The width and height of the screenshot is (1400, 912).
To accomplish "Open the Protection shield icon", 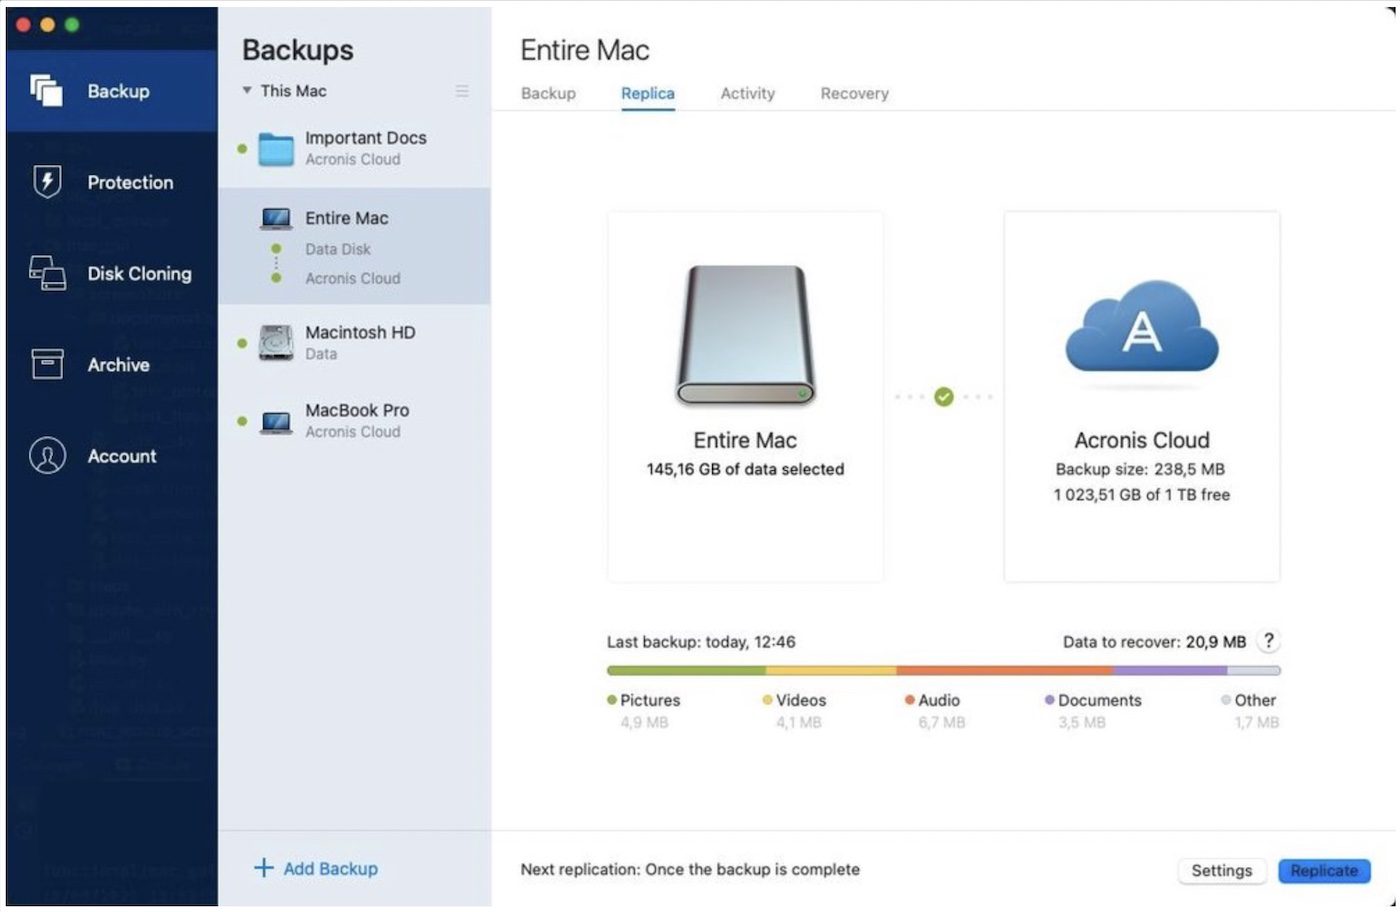I will click(47, 182).
